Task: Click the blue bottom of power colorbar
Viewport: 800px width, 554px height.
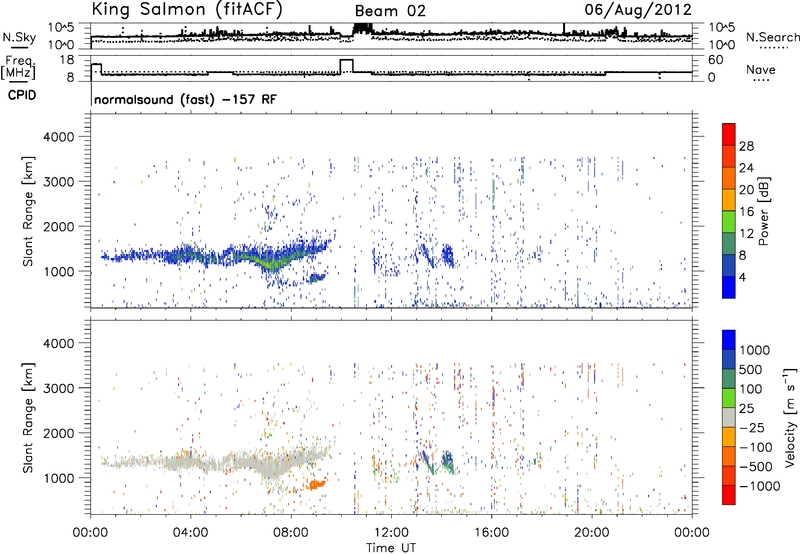Action: click(x=729, y=287)
